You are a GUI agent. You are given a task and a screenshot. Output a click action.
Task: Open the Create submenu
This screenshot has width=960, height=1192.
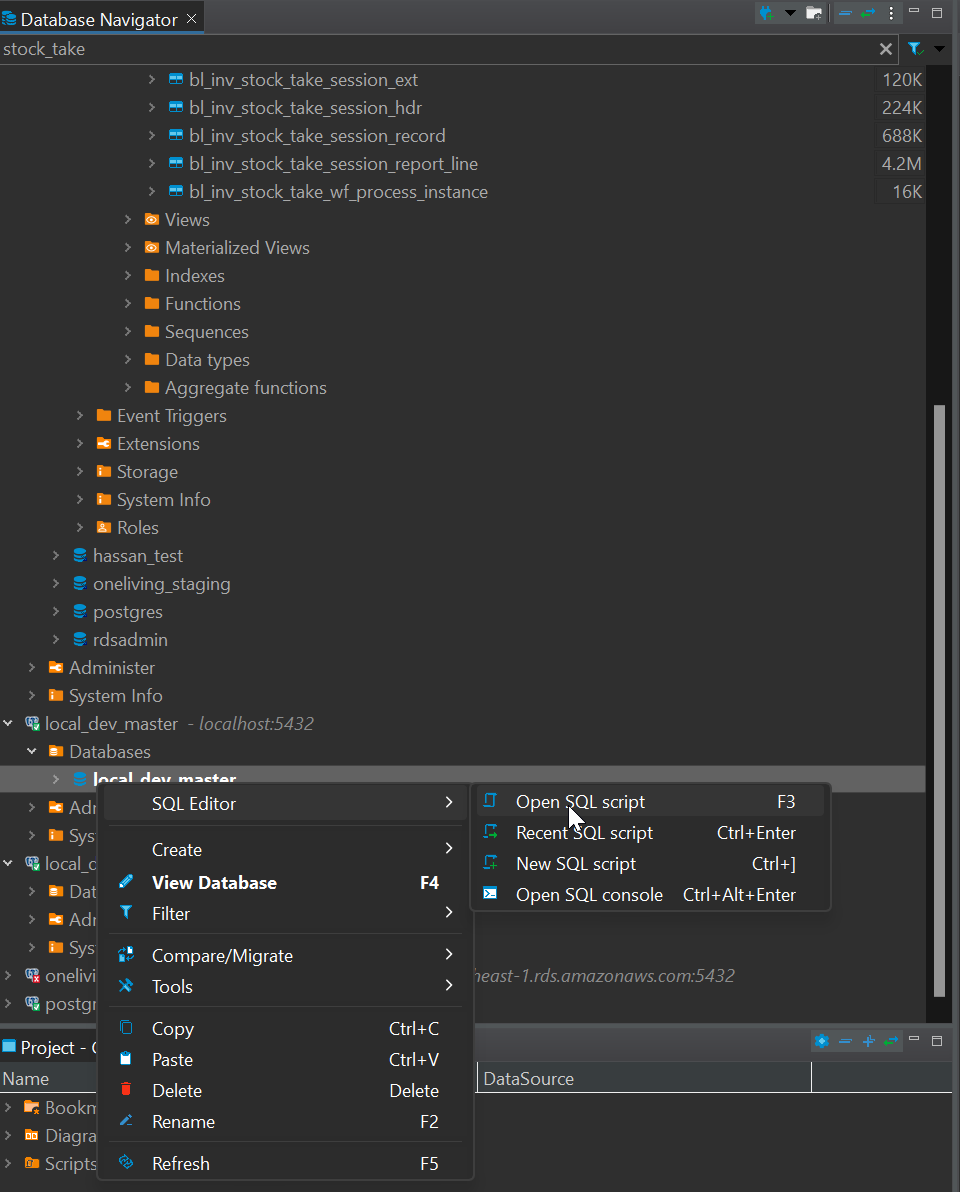coord(286,849)
